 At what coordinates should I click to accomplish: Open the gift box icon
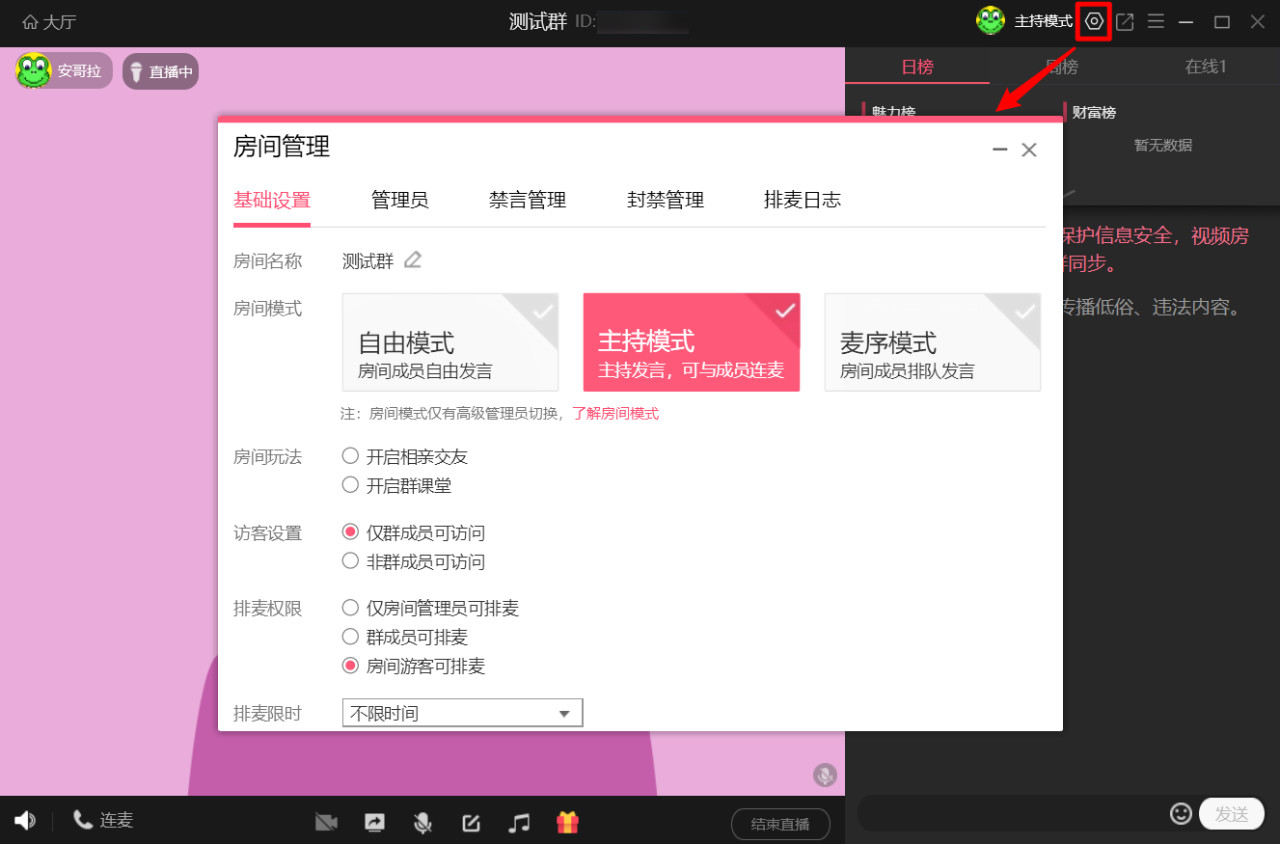tap(568, 823)
